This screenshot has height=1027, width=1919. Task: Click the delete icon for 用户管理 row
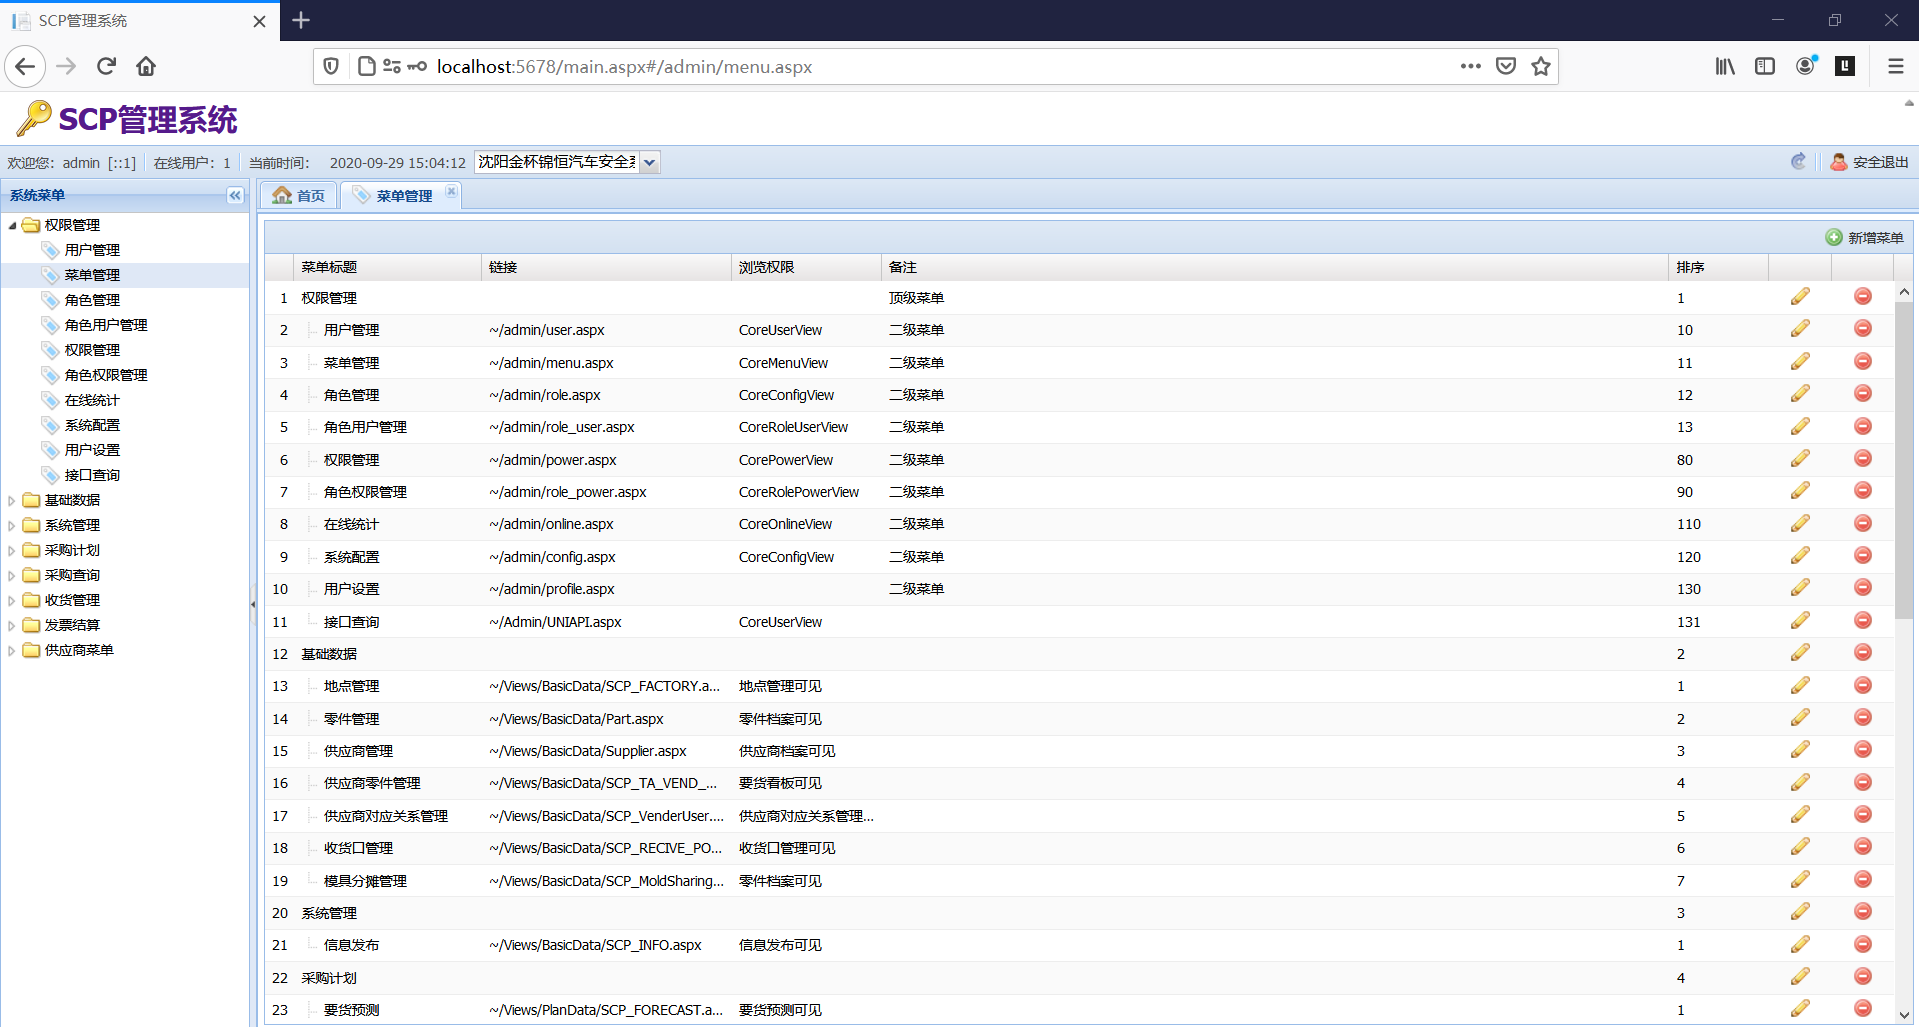coord(1863,329)
